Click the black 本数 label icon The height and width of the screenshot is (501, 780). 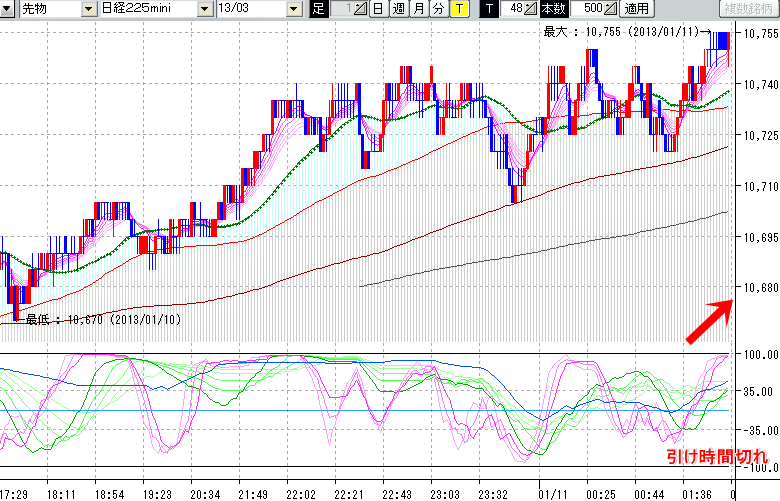pyautogui.click(x=553, y=9)
